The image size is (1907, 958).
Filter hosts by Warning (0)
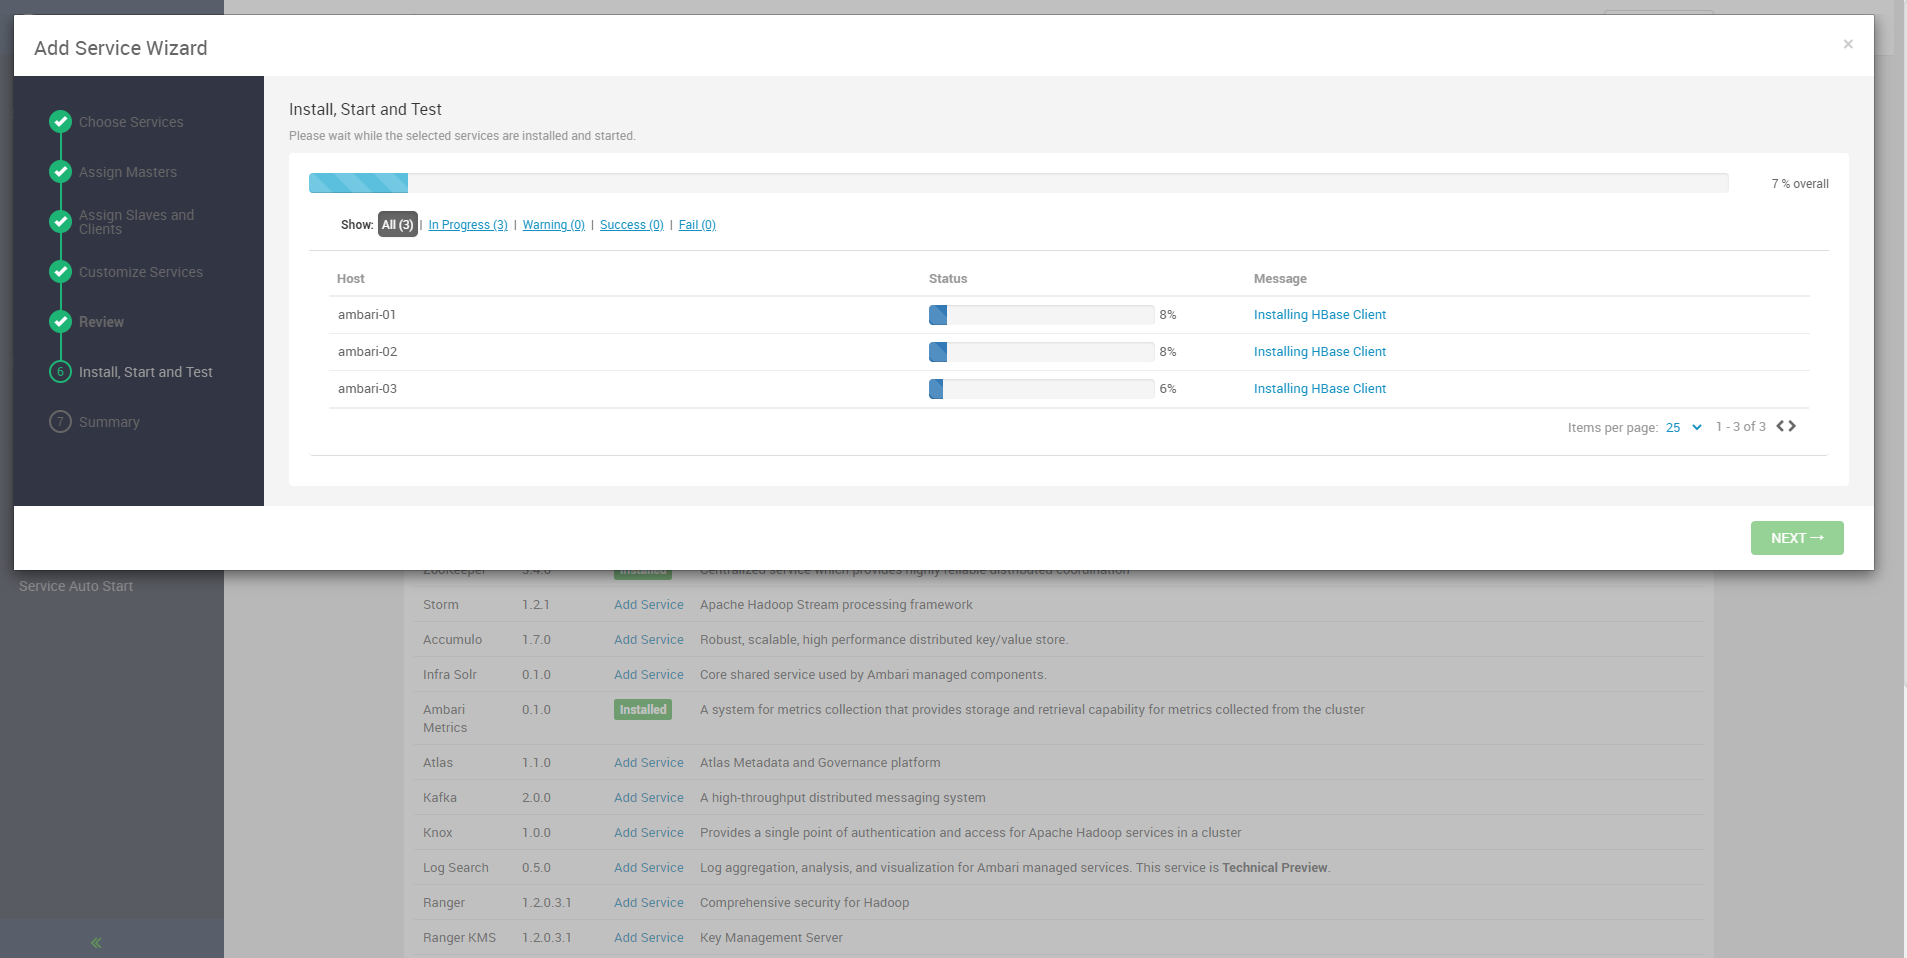click(554, 225)
